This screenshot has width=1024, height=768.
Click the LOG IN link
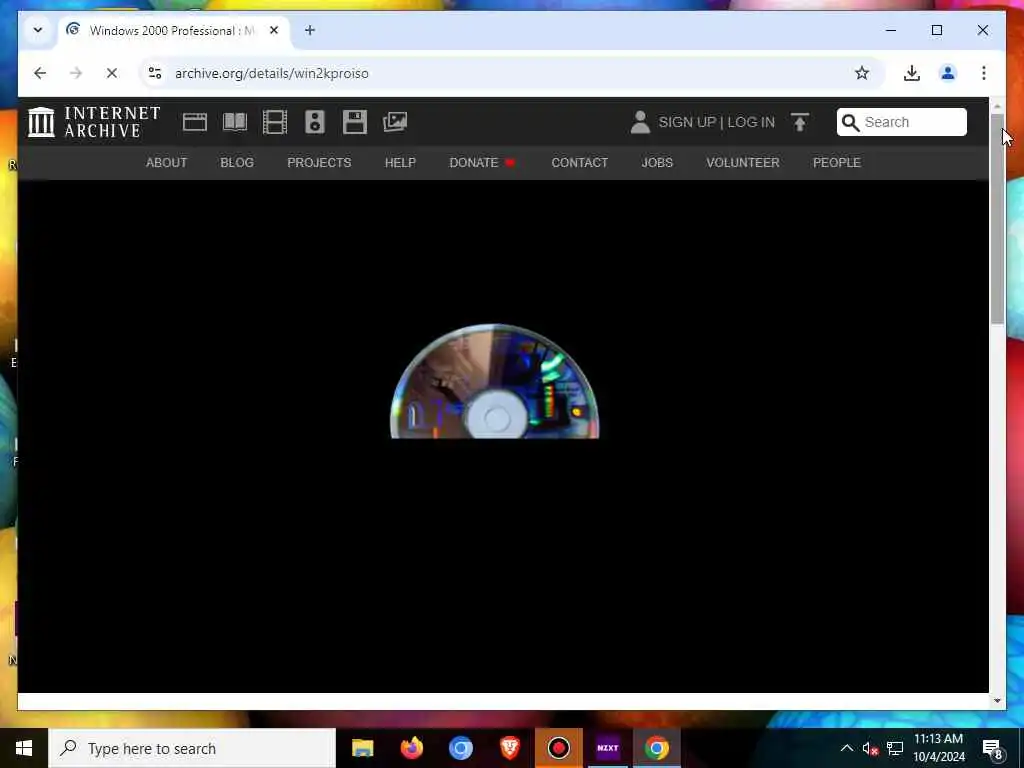(x=751, y=122)
